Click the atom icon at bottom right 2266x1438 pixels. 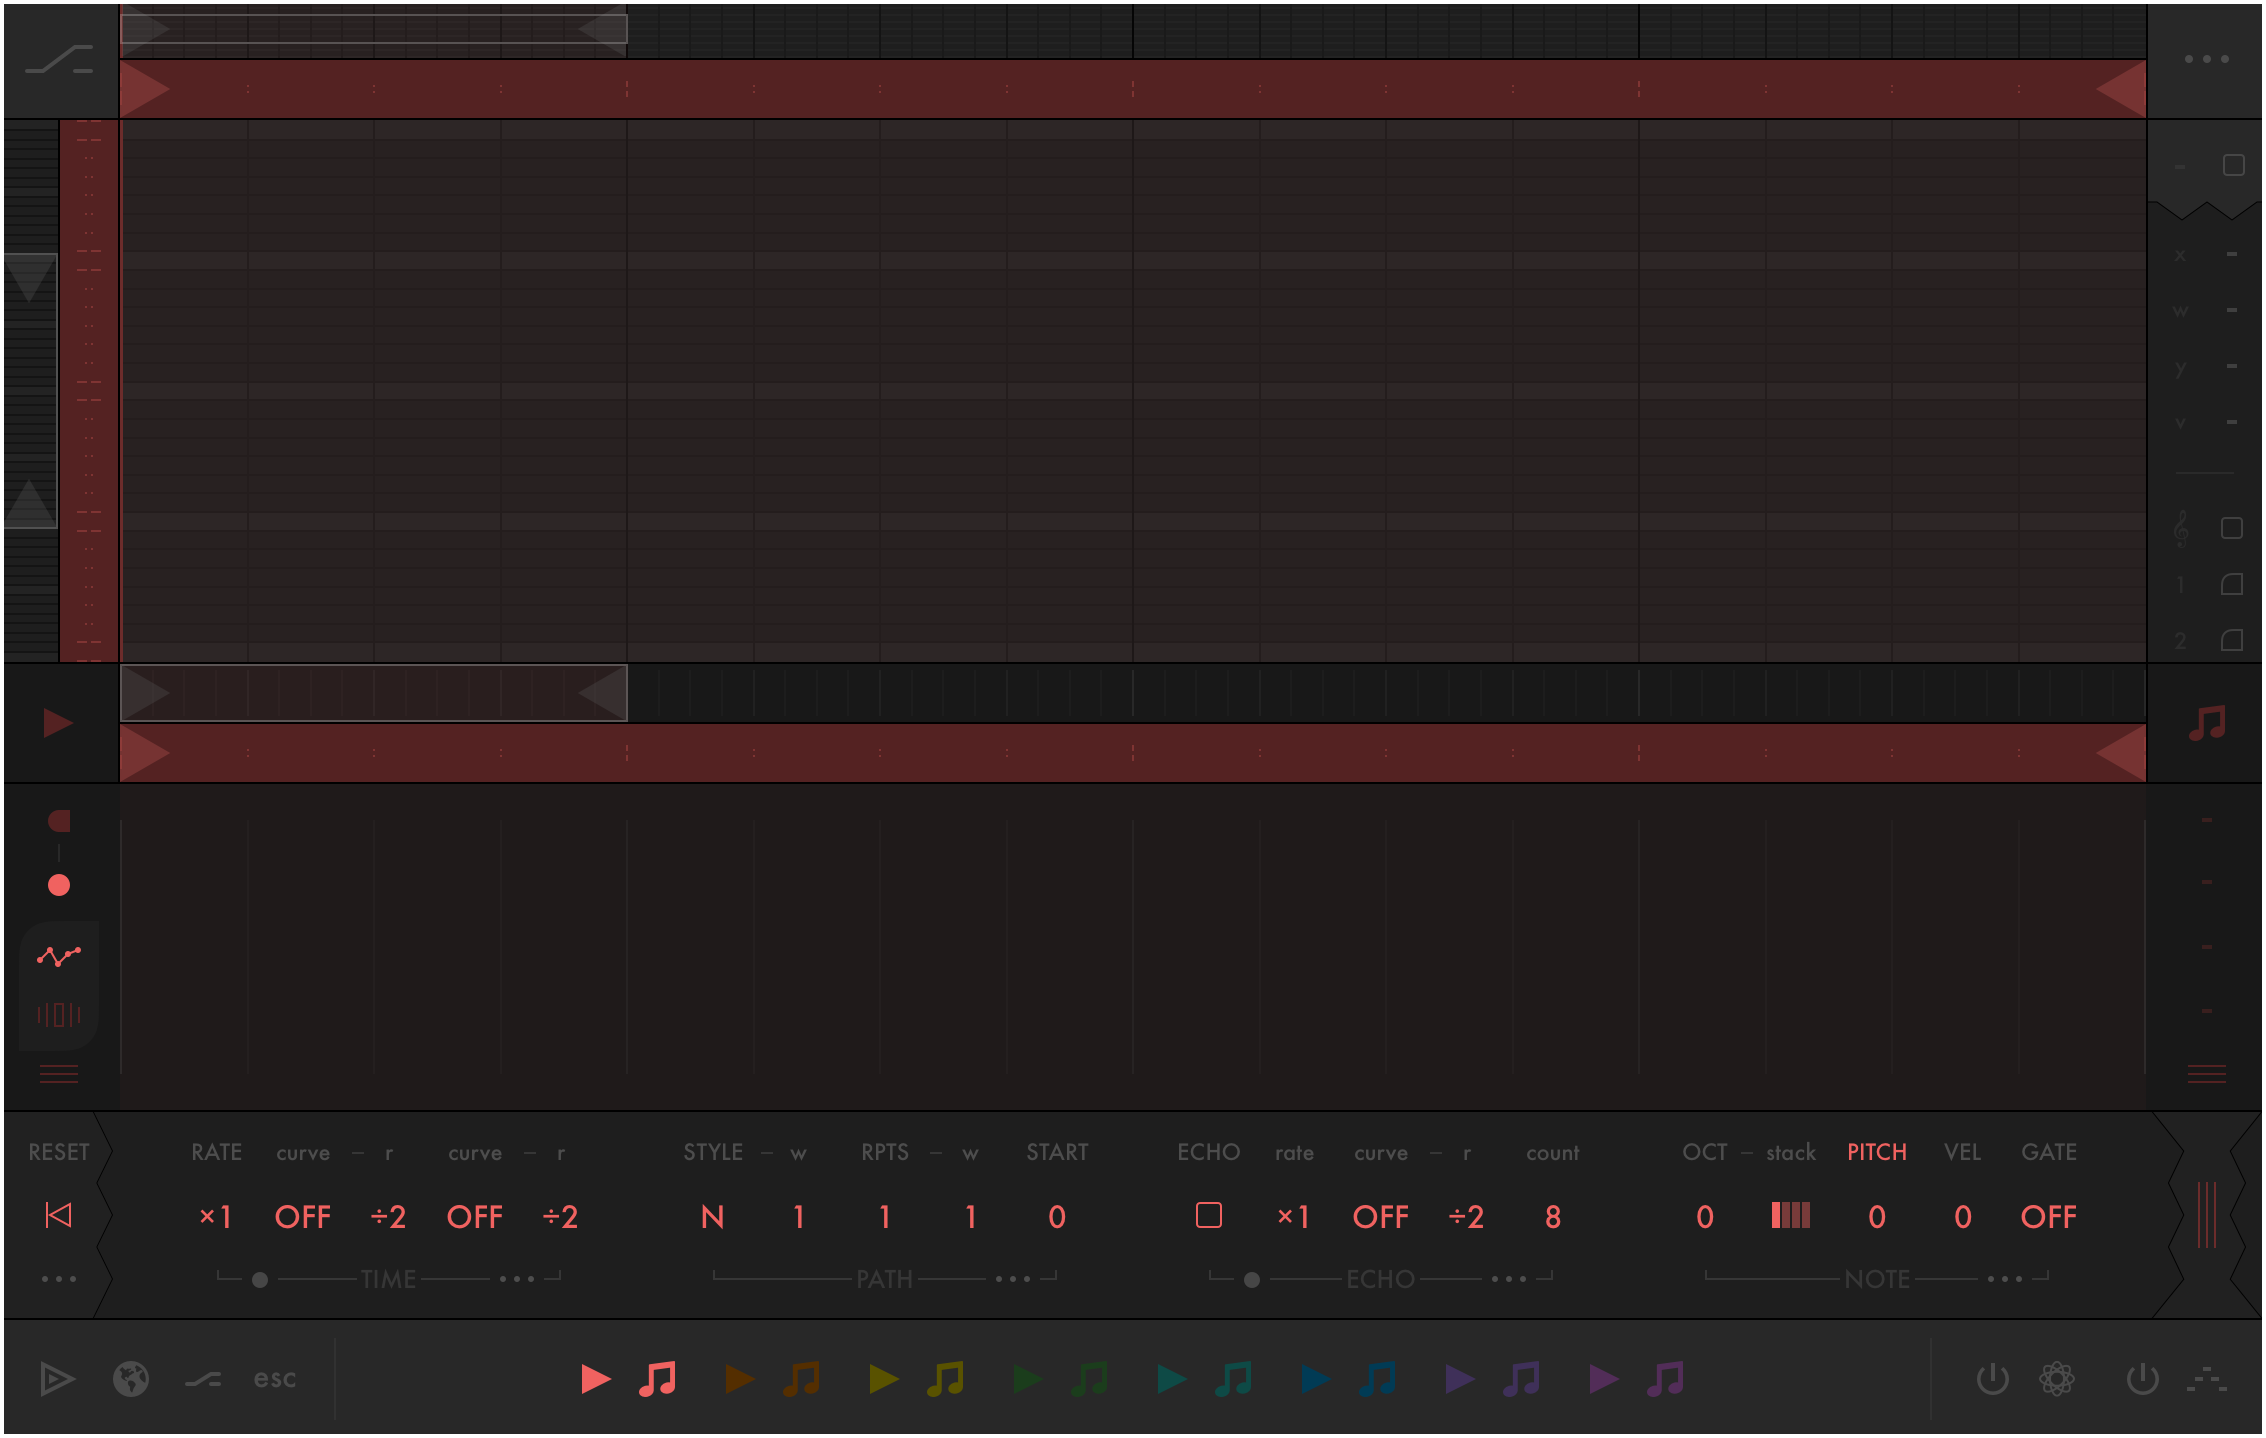pos(2056,1379)
